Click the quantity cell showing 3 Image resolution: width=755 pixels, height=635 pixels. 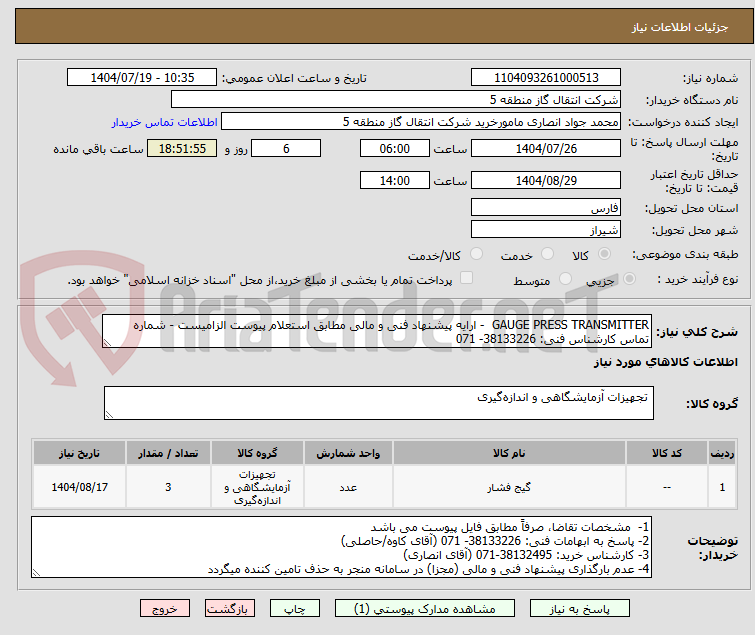click(x=168, y=487)
